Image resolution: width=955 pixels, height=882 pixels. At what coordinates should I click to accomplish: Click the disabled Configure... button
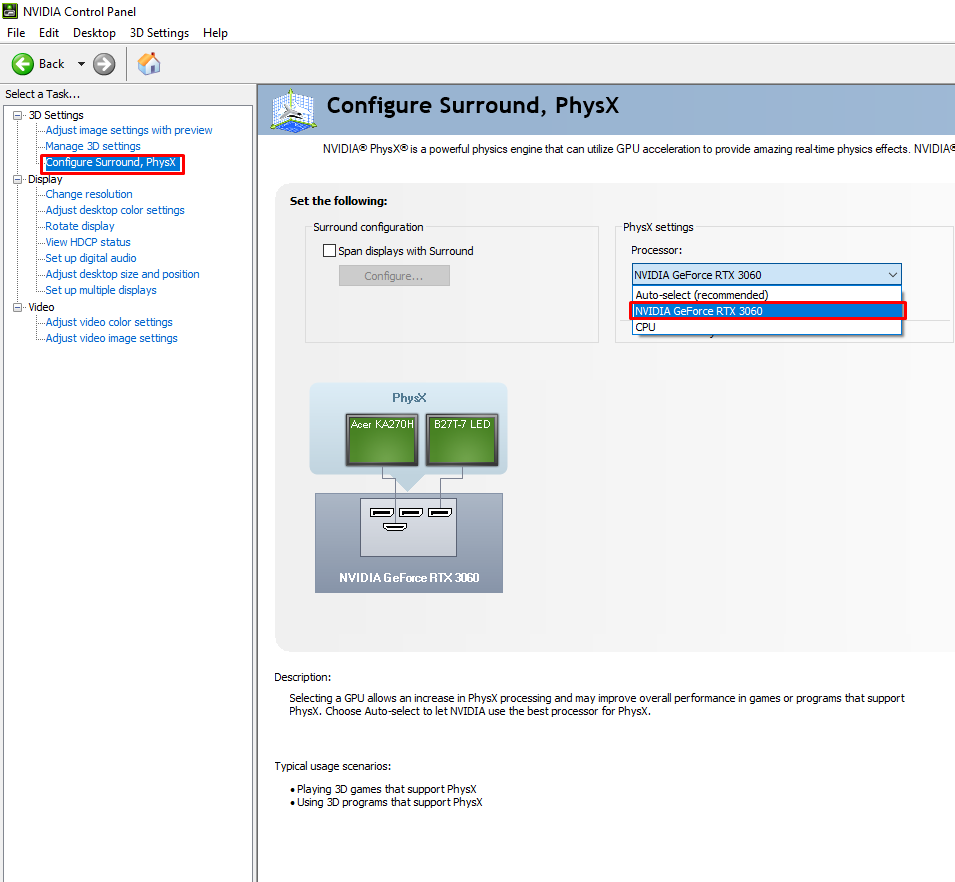(394, 276)
